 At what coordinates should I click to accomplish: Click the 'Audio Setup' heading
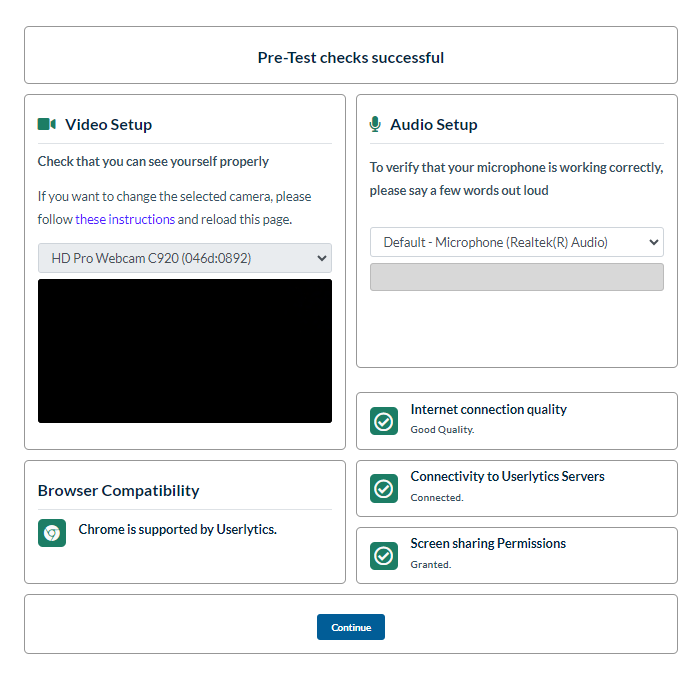pos(433,125)
